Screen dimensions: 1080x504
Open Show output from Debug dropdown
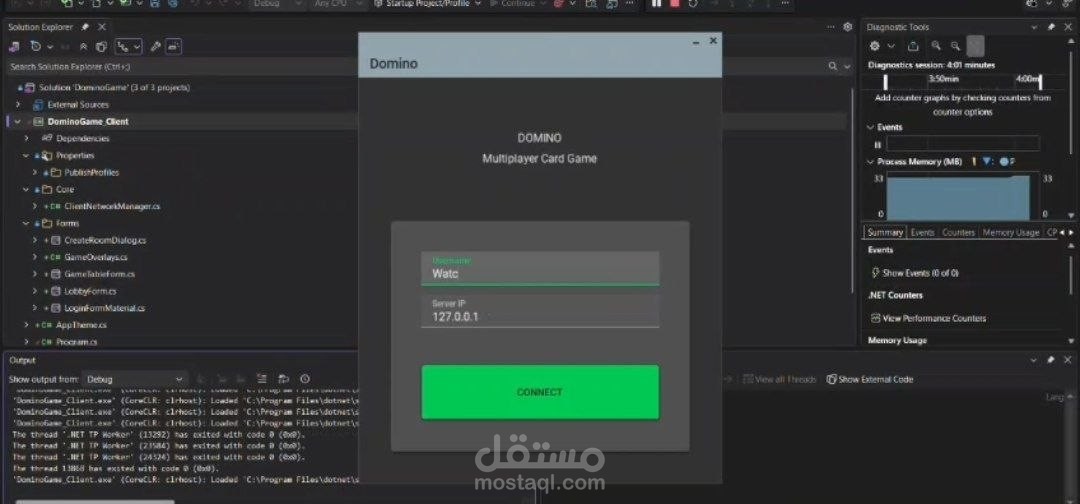pos(134,379)
